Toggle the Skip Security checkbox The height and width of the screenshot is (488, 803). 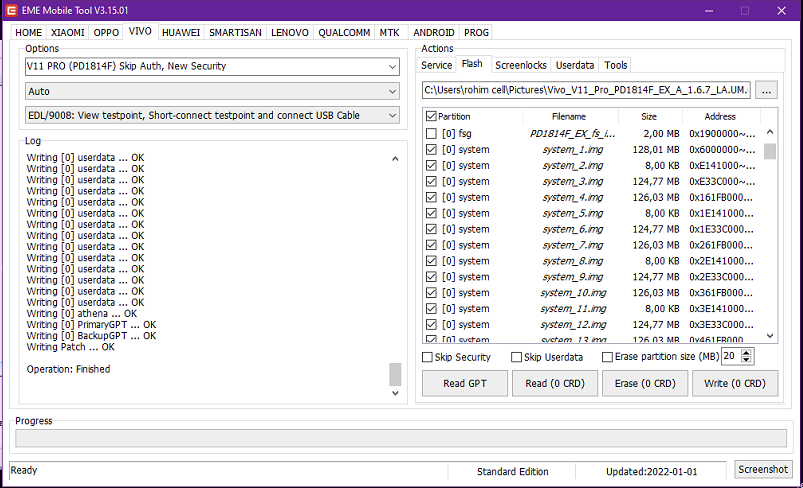point(428,357)
